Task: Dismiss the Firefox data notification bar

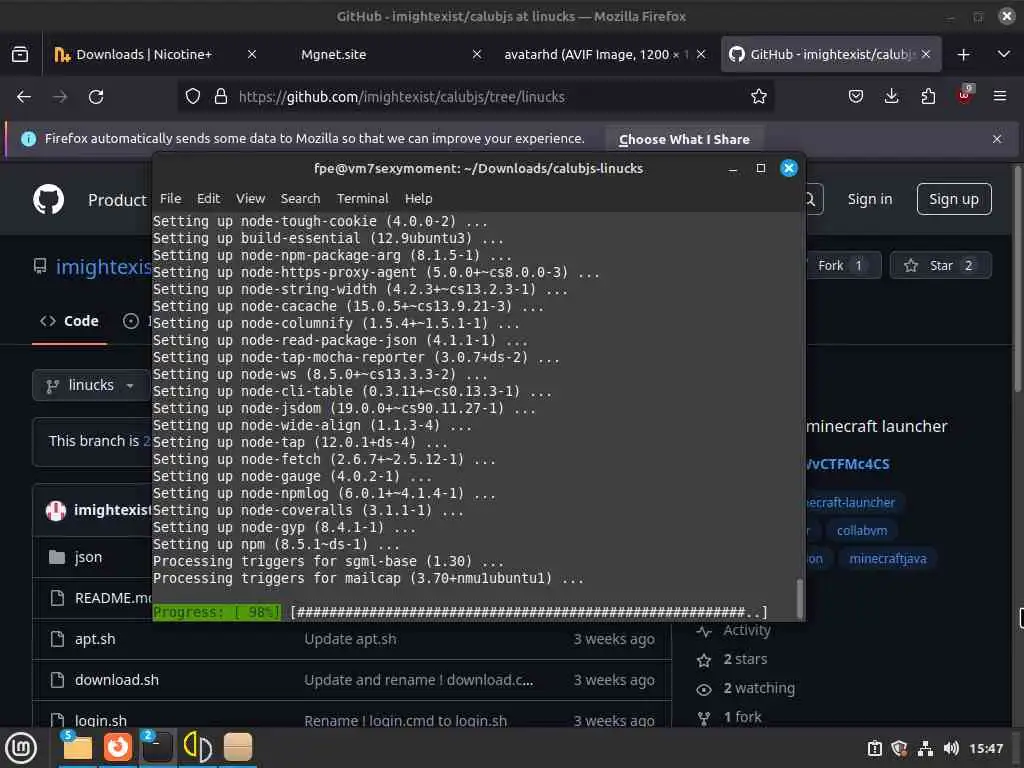Action: coord(997,139)
